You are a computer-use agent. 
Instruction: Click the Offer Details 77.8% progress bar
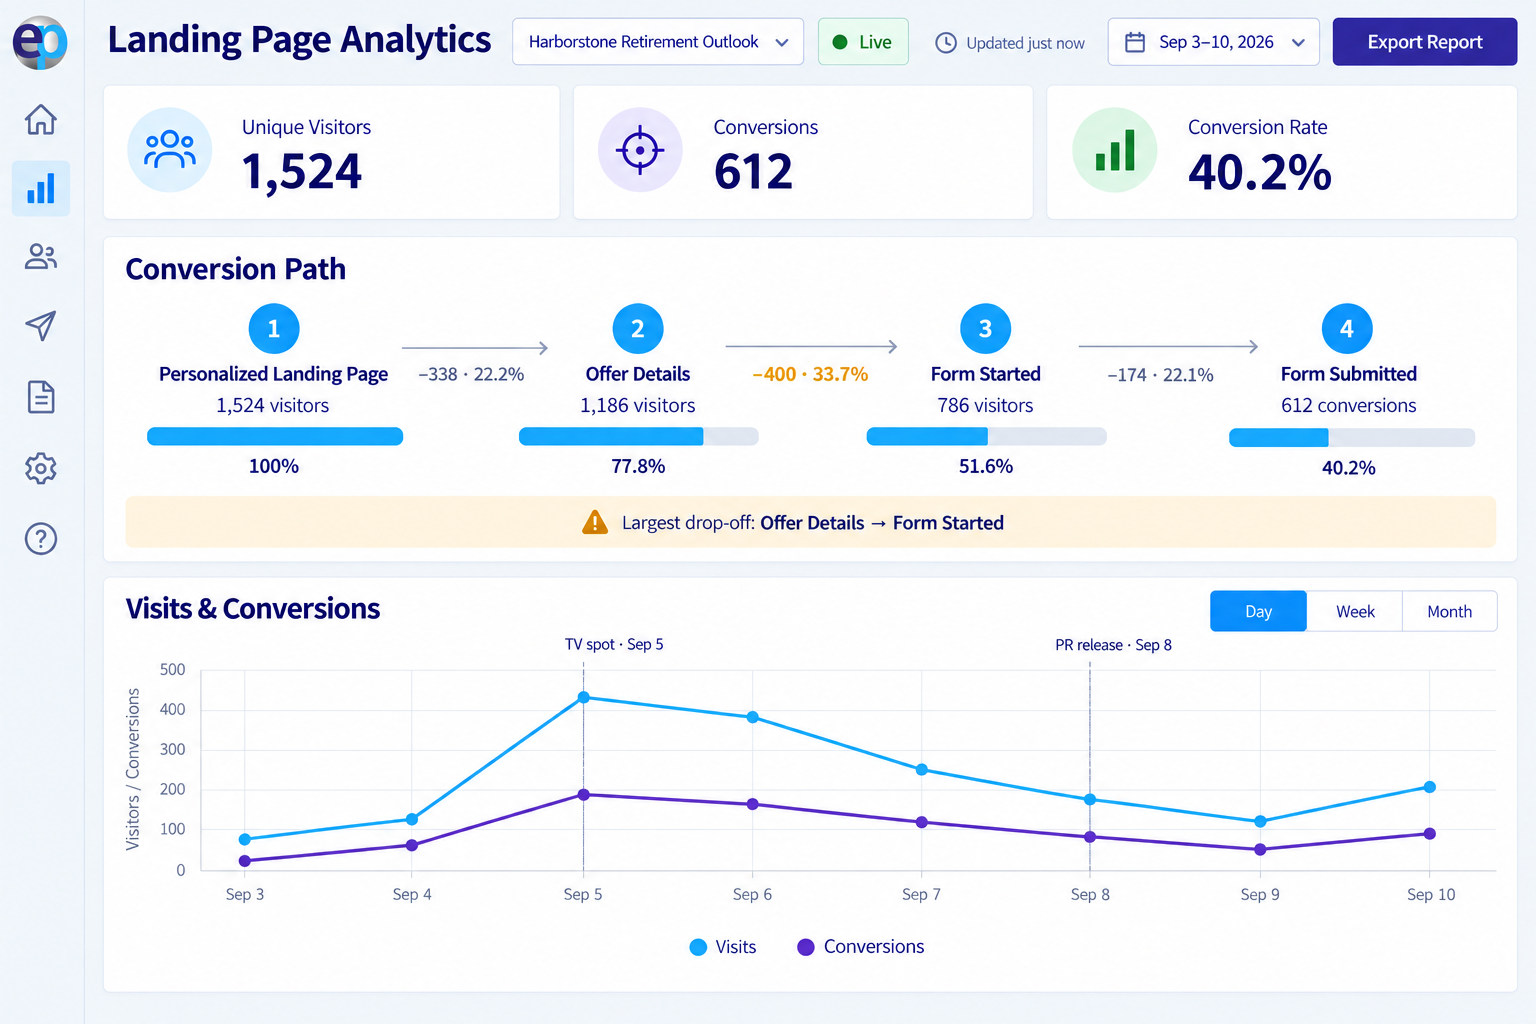click(x=639, y=436)
